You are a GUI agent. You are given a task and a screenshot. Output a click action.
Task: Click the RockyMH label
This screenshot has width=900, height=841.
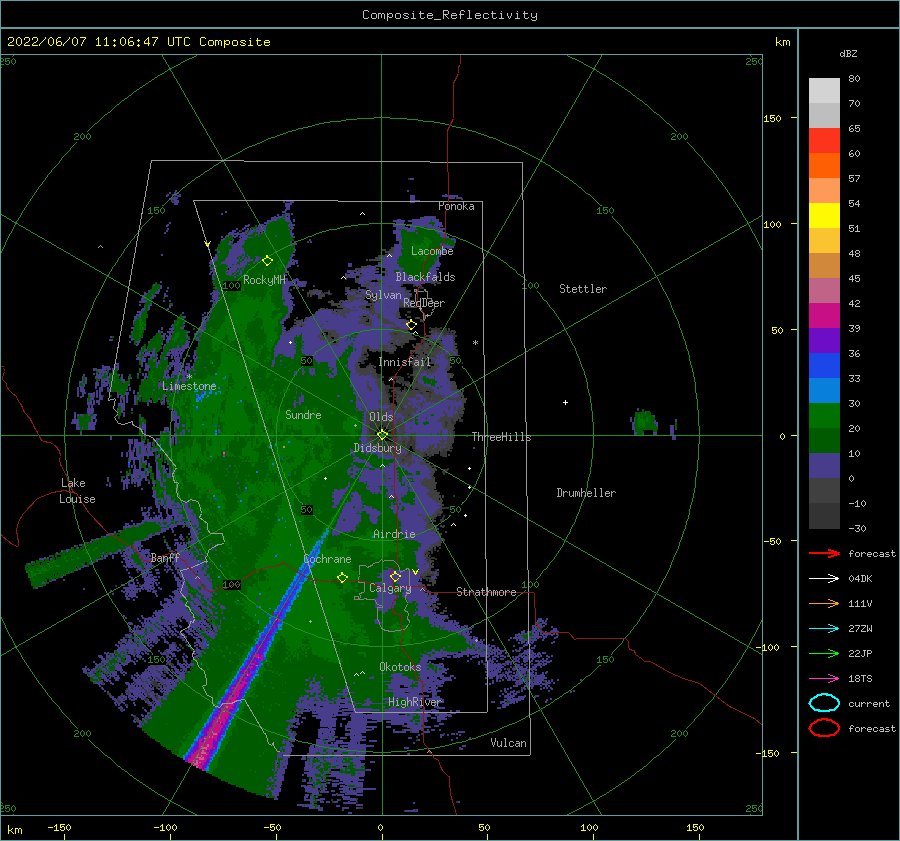point(264,280)
